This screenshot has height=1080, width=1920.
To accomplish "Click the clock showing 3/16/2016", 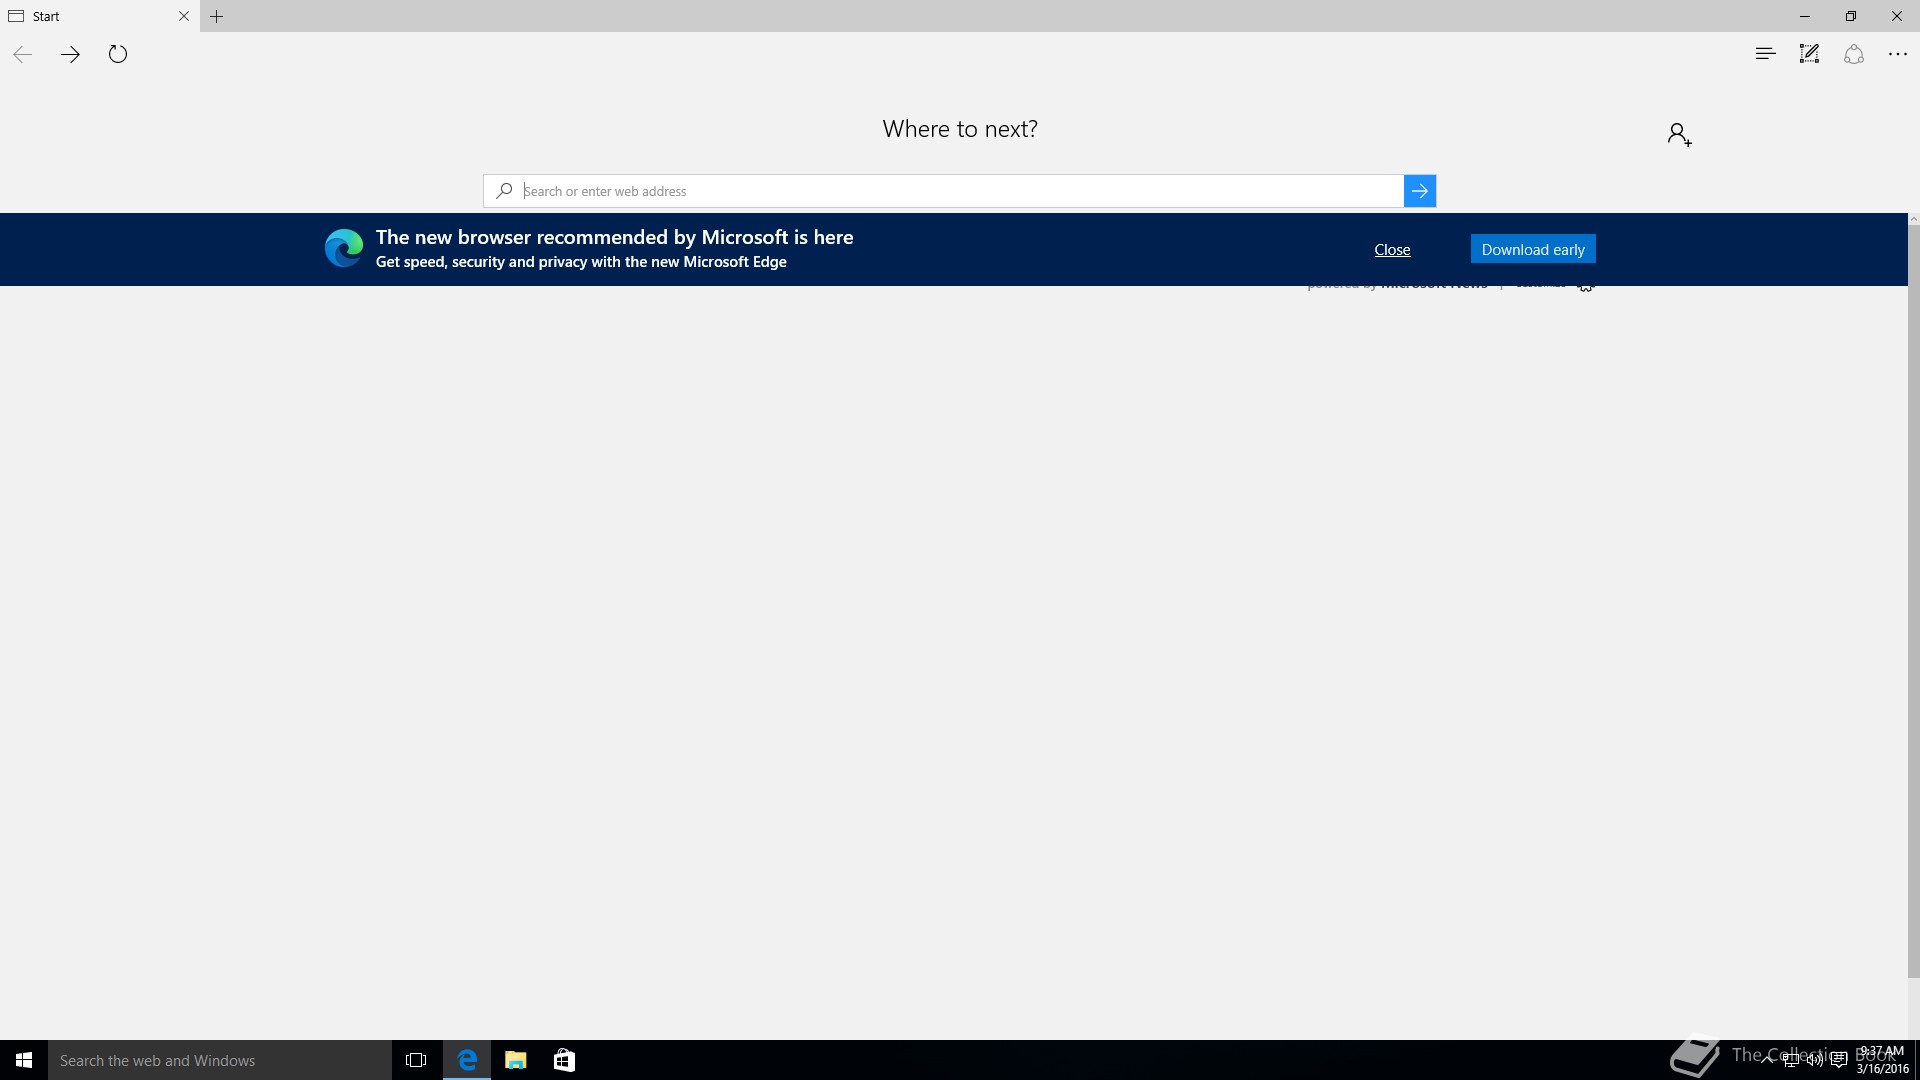I will point(1882,1060).
